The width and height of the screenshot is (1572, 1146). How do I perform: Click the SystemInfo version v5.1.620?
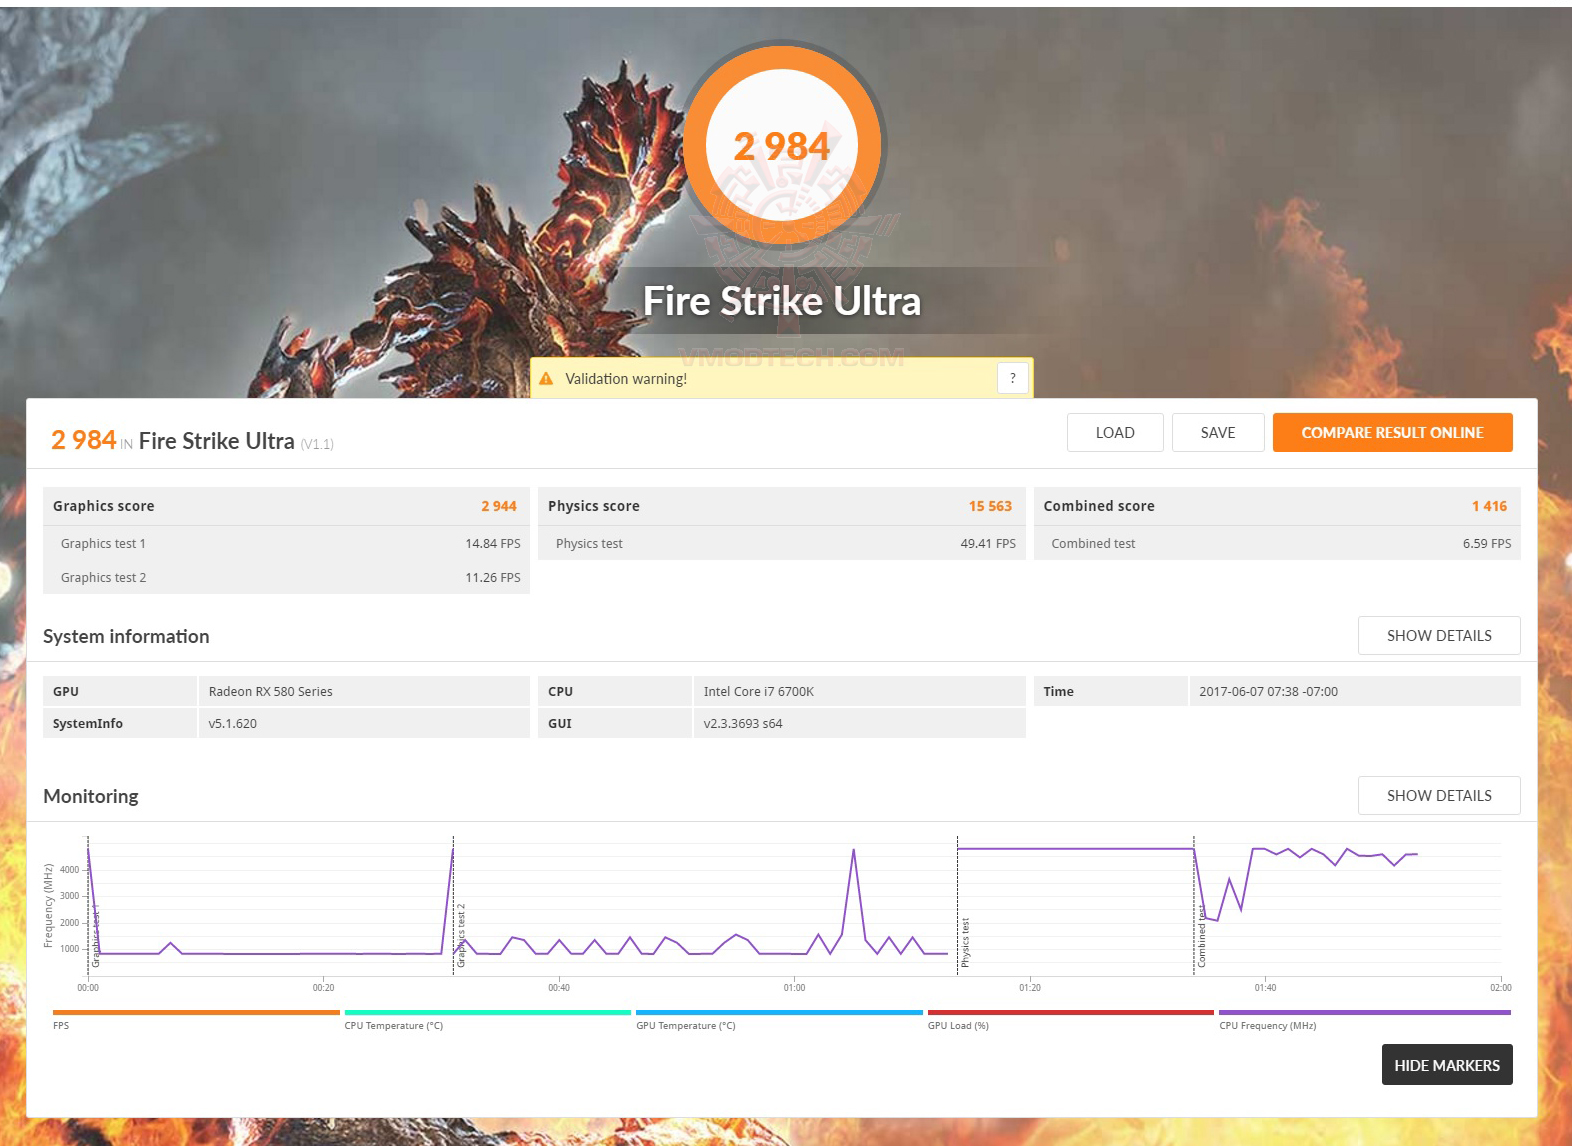point(233,724)
